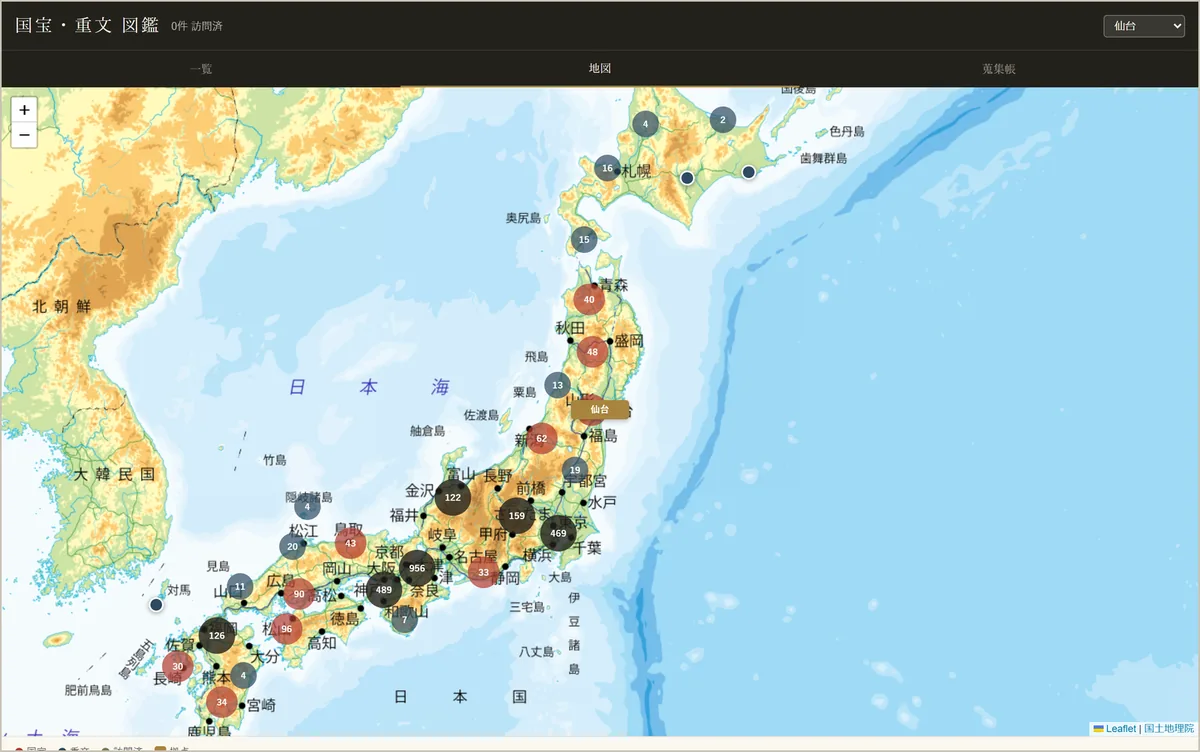The height and width of the screenshot is (752, 1200).
Task: Click the 13 cluster near 粟島
Action: pos(557,385)
